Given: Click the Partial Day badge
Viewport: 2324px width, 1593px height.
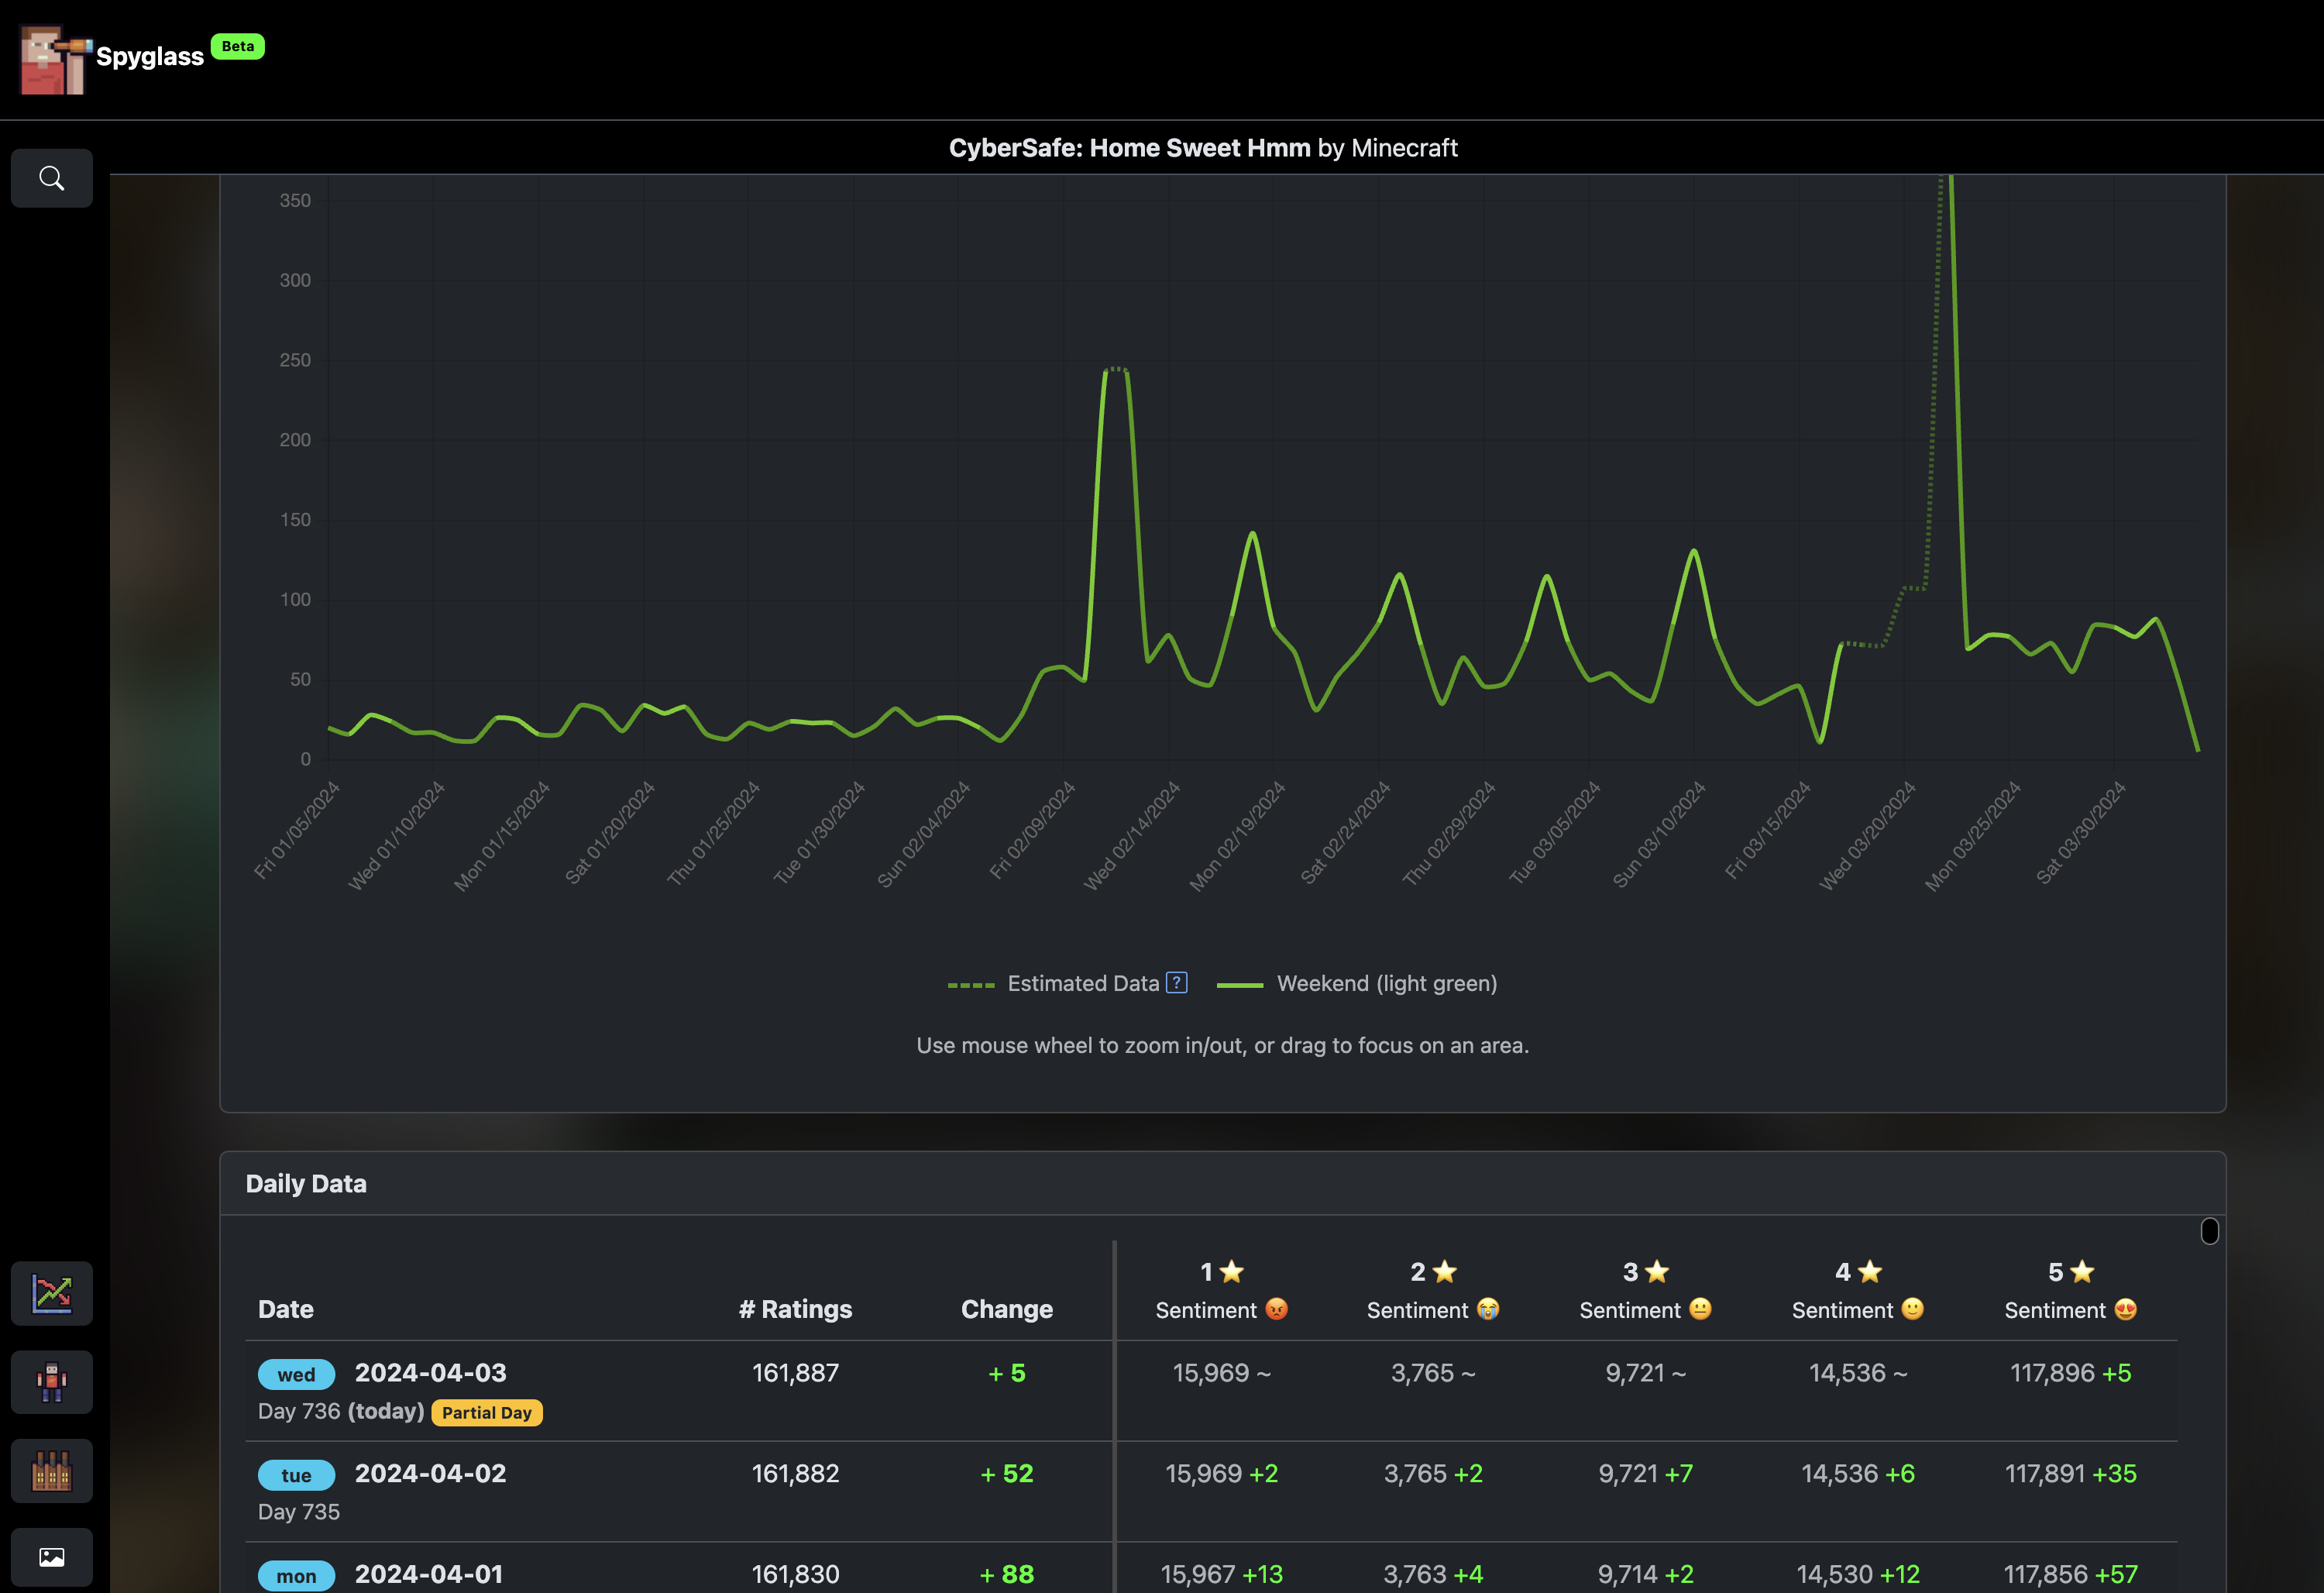Looking at the screenshot, I should point(487,1412).
